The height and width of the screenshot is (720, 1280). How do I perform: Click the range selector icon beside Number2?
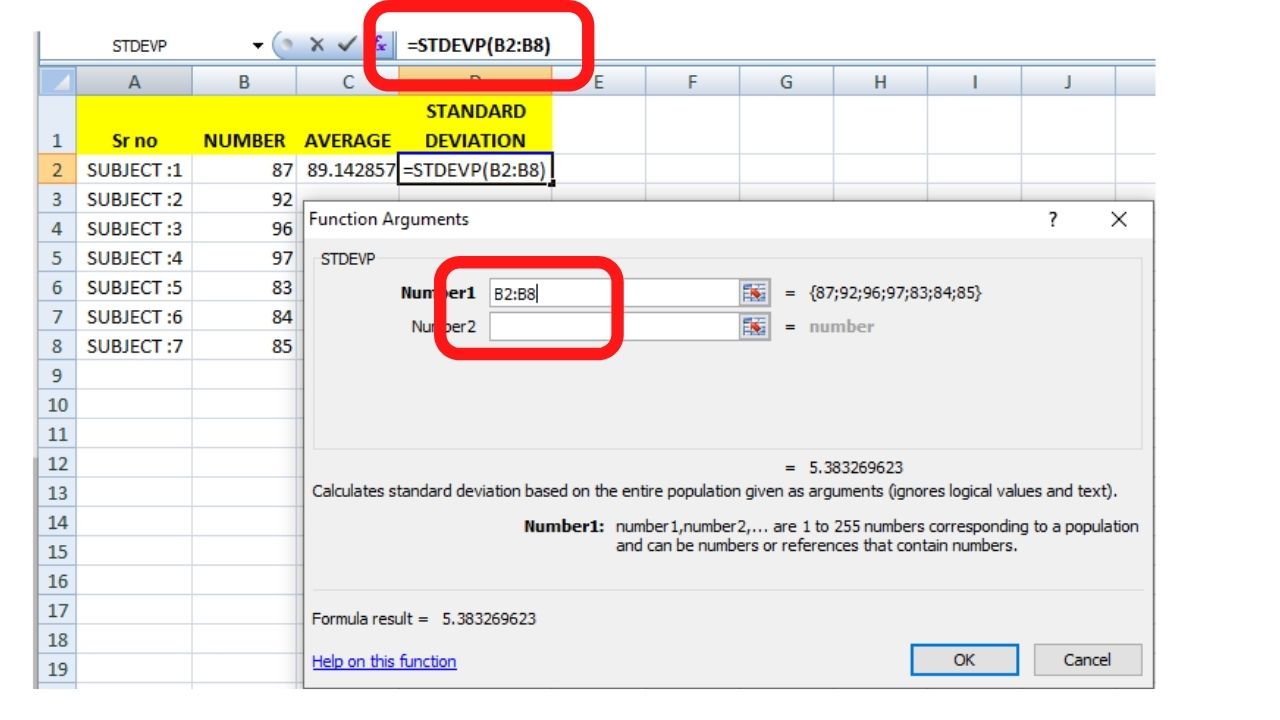(x=755, y=327)
